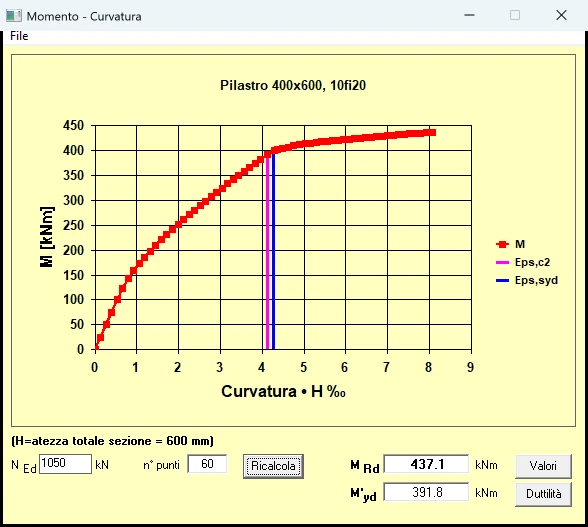Click the 'Eps,c2' legend text
This screenshot has height=527, width=588.
click(x=532, y=263)
